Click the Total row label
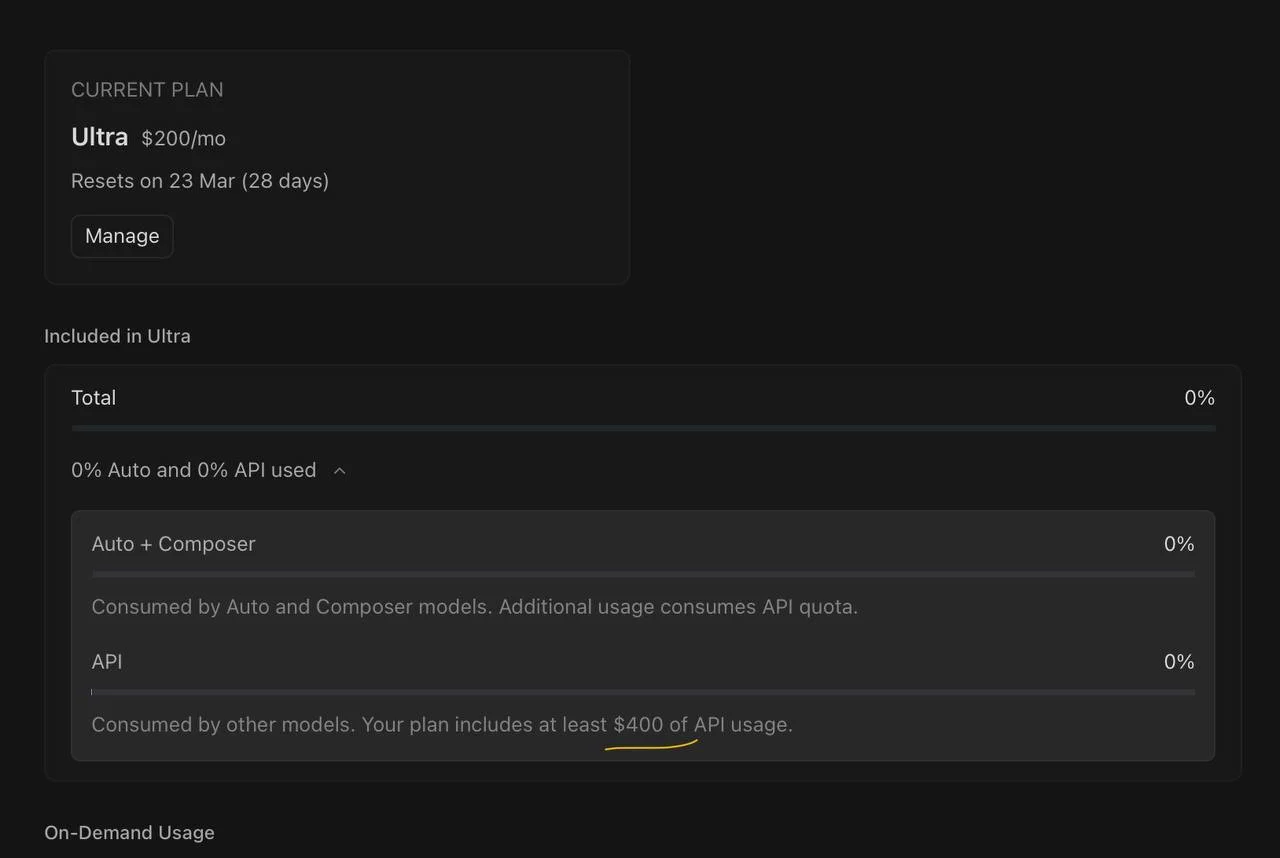 pos(94,398)
